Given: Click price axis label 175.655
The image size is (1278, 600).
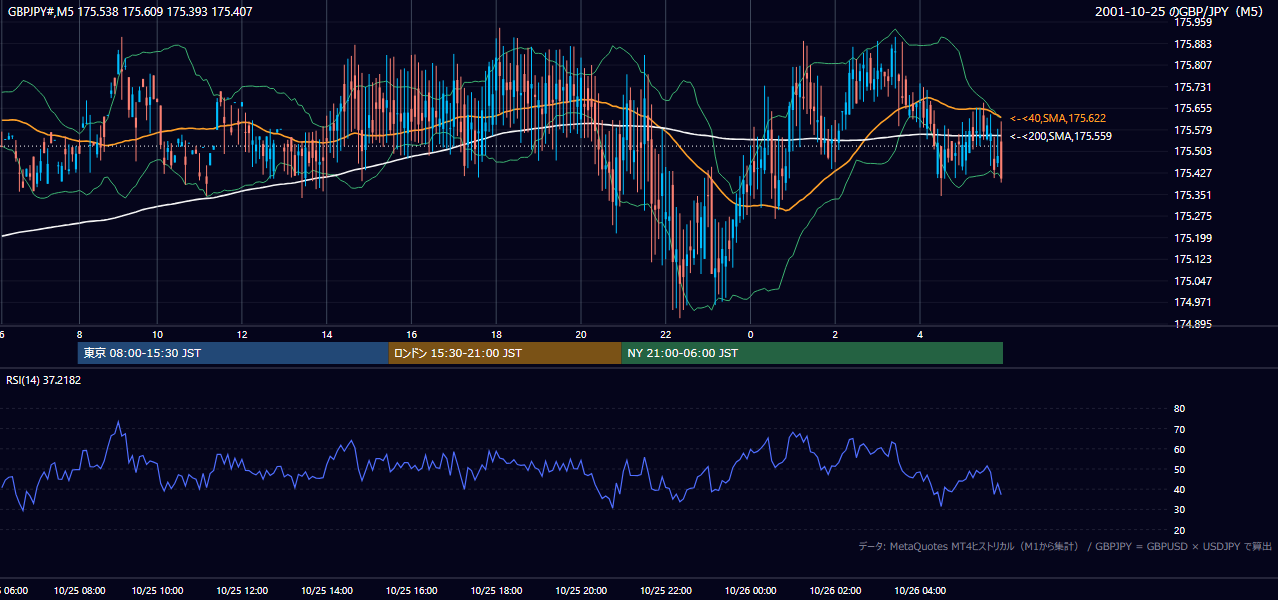Looking at the screenshot, I should [1193, 108].
